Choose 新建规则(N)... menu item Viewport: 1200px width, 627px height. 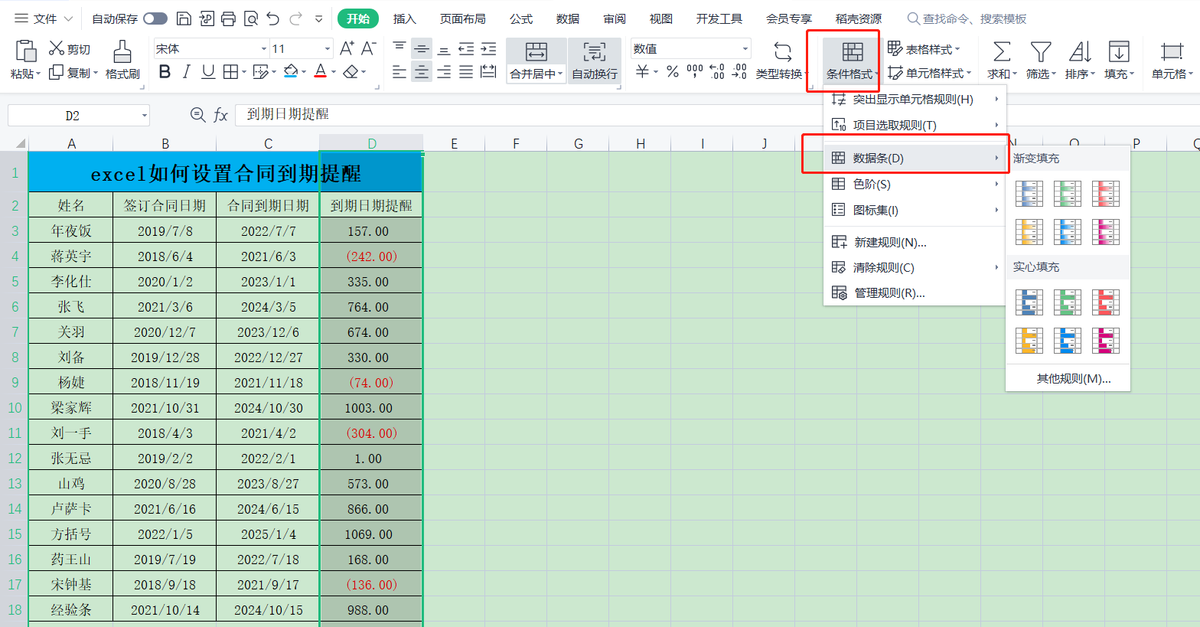[x=915, y=242]
